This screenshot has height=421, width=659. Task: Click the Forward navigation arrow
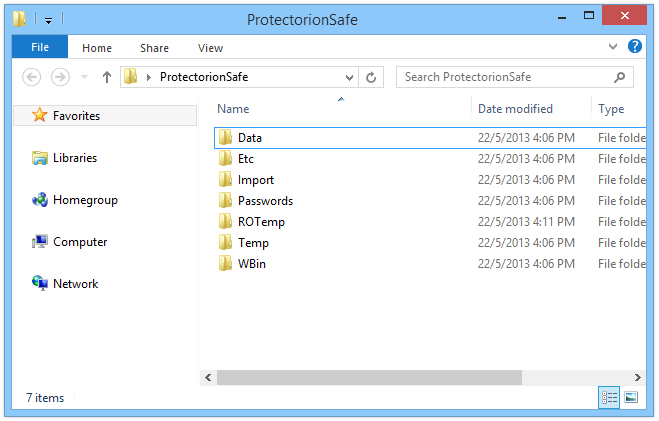(x=60, y=77)
